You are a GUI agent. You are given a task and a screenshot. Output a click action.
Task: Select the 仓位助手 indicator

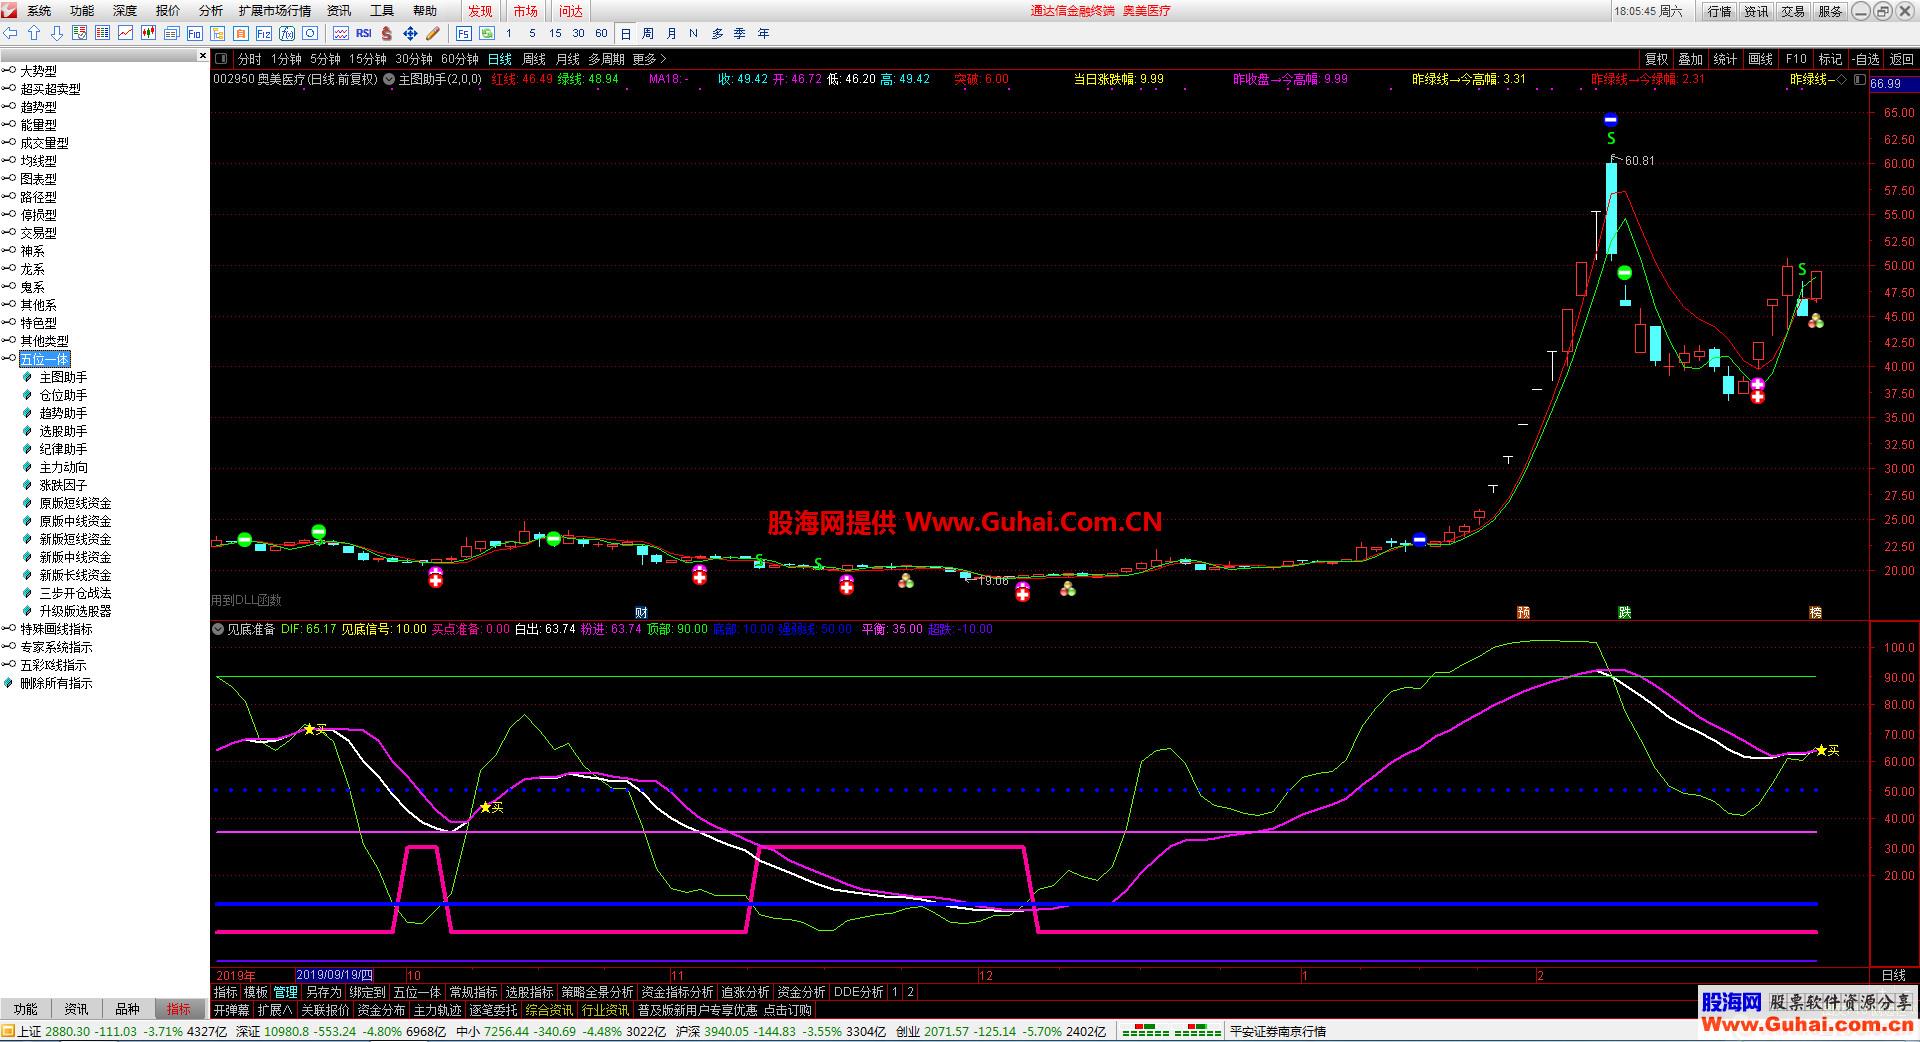point(63,395)
